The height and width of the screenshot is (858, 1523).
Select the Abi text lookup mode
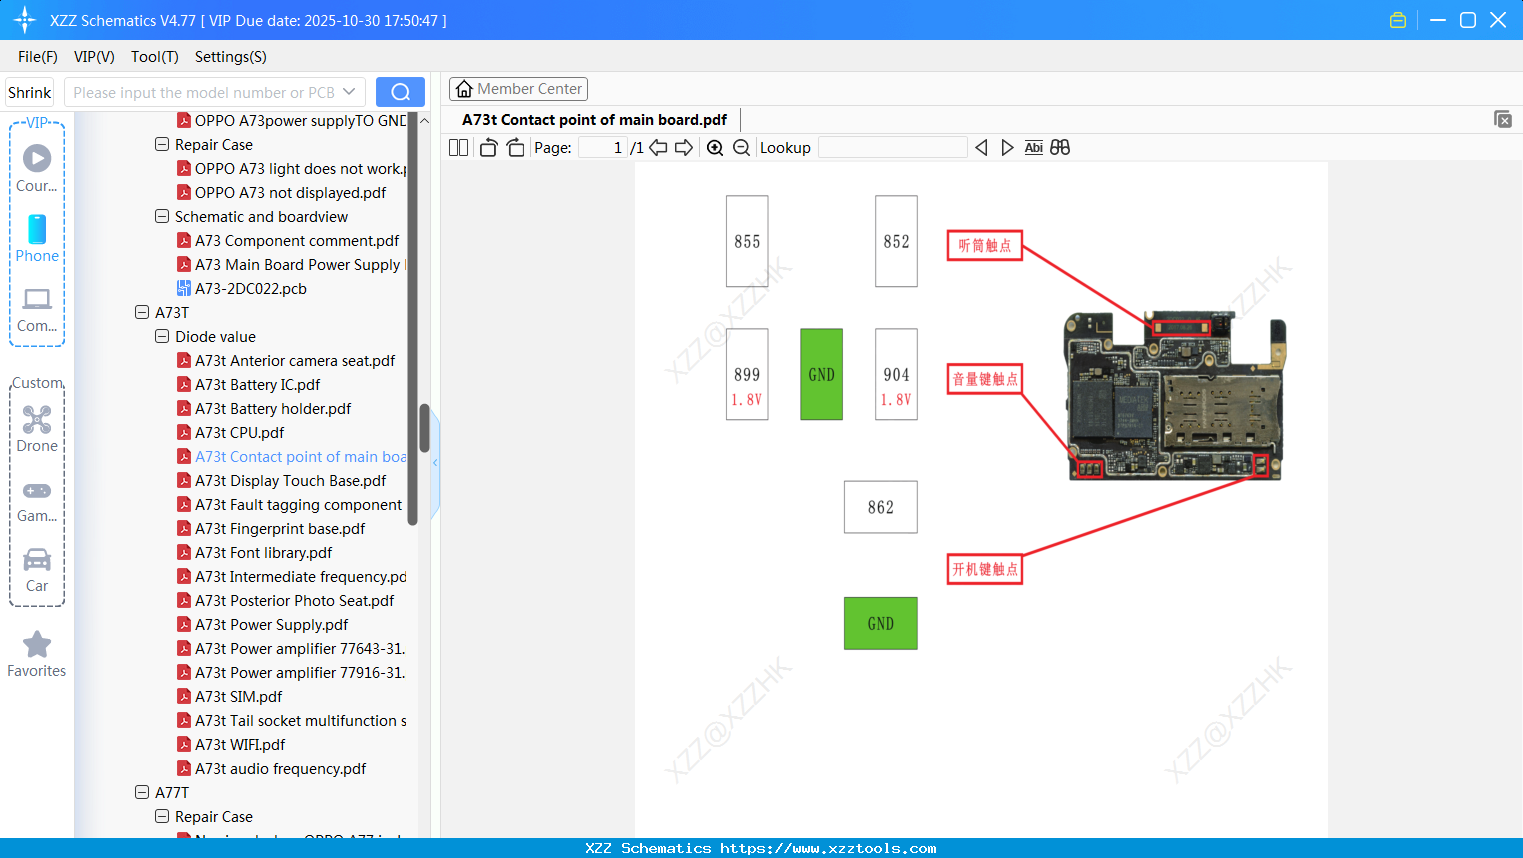pyautogui.click(x=1033, y=147)
